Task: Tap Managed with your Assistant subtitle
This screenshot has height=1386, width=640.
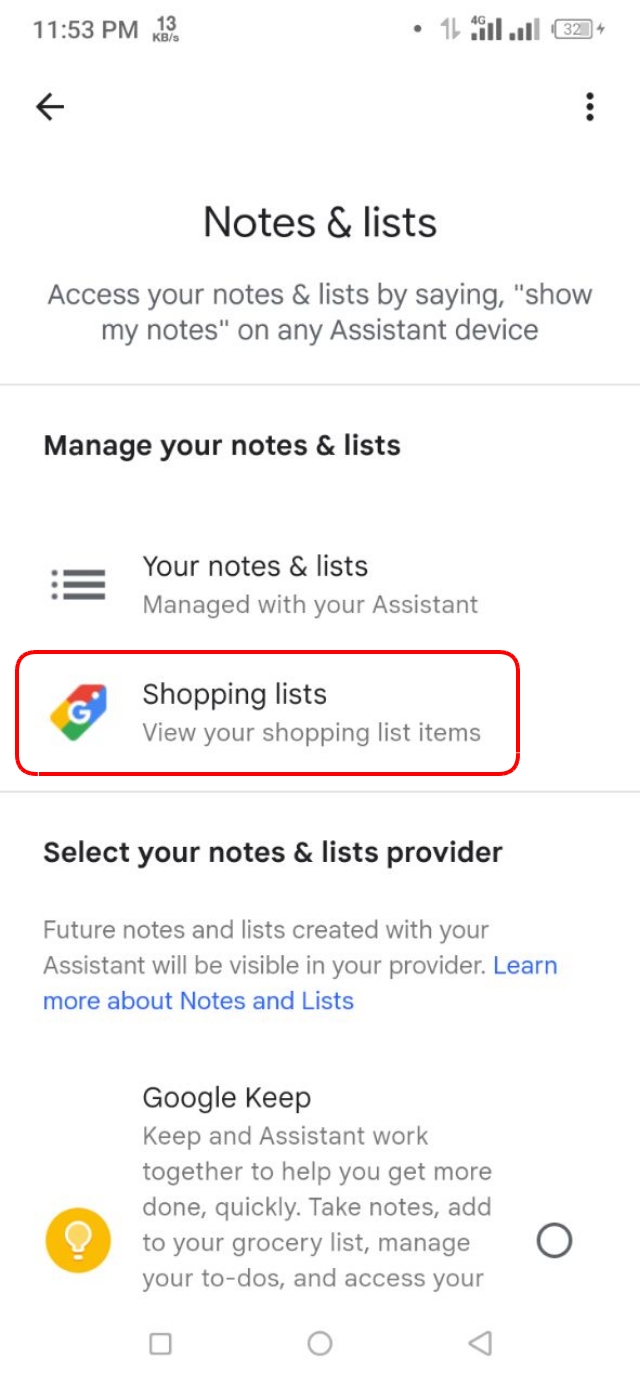Action: click(x=312, y=605)
